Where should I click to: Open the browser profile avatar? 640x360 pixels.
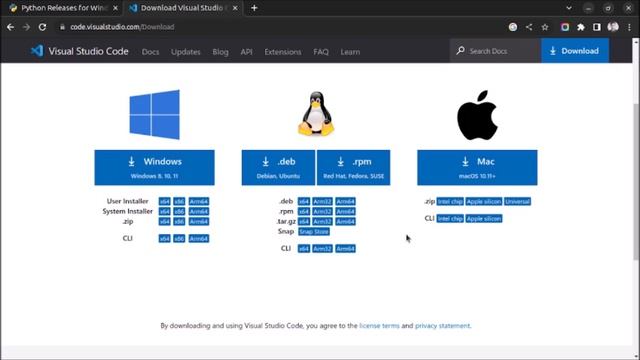click(613, 27)
